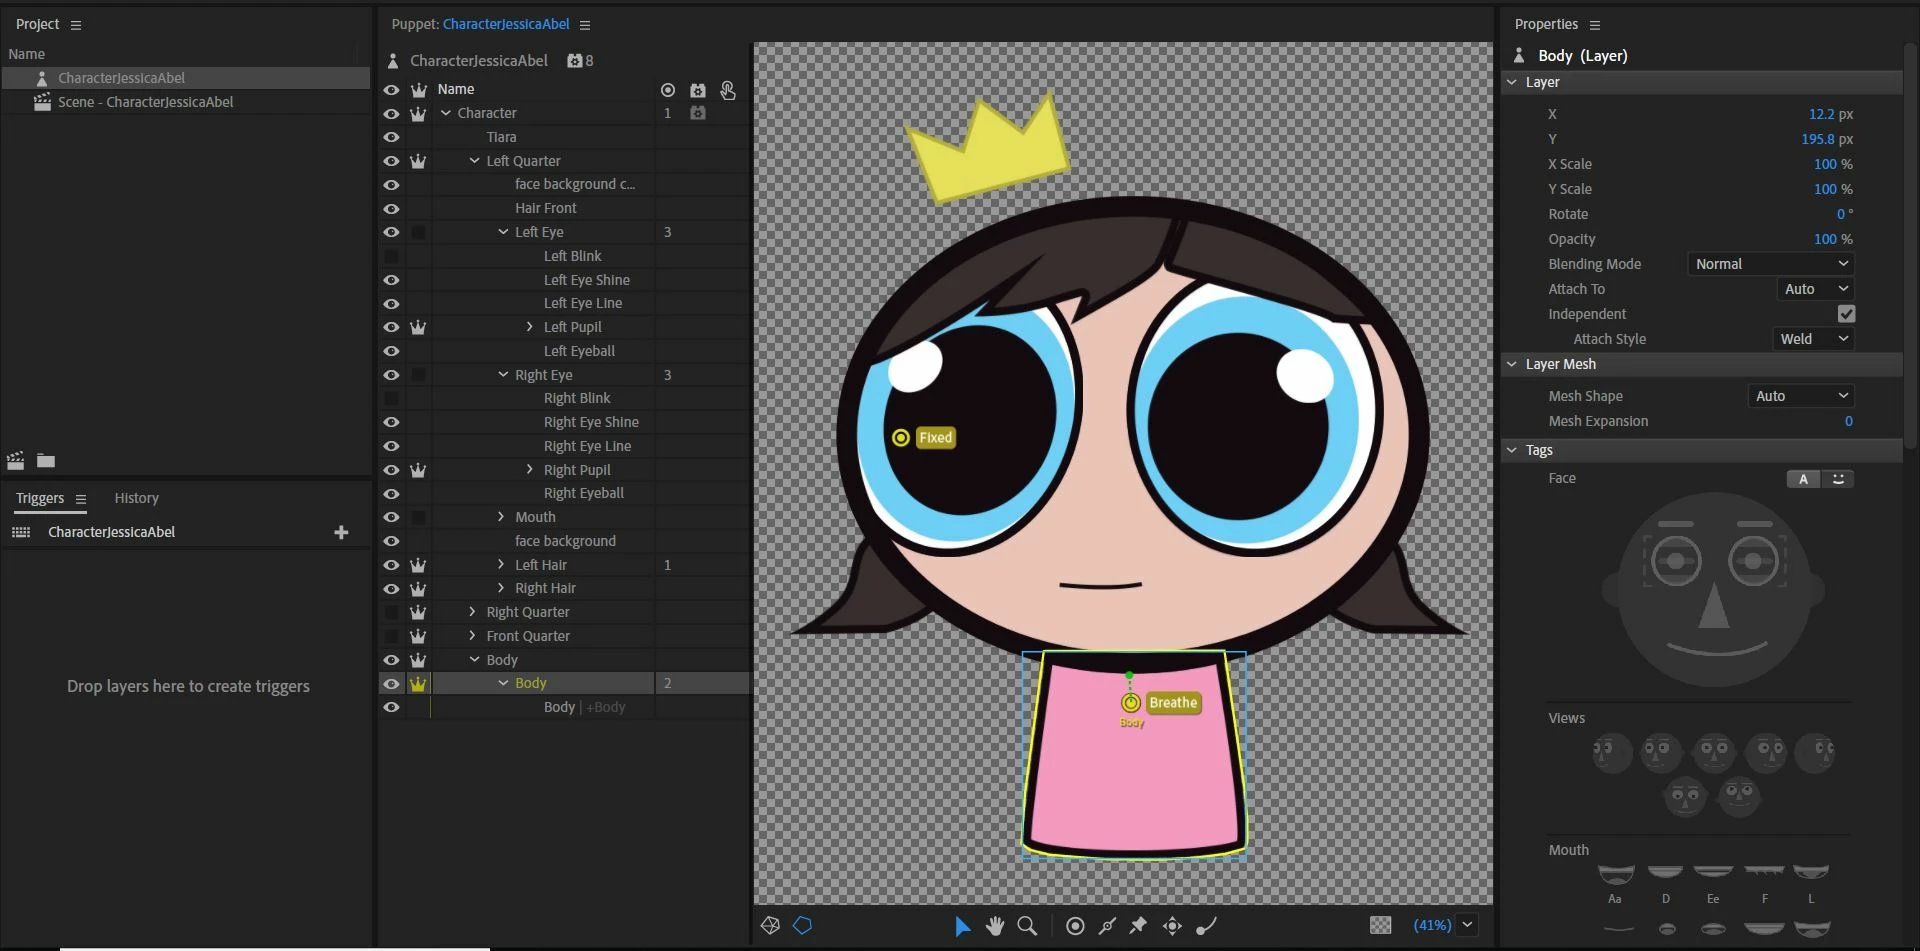The width and height of the screenshot is (1920, 951).
Task: Select the Handle tool circle icon
Action: 1075,926
